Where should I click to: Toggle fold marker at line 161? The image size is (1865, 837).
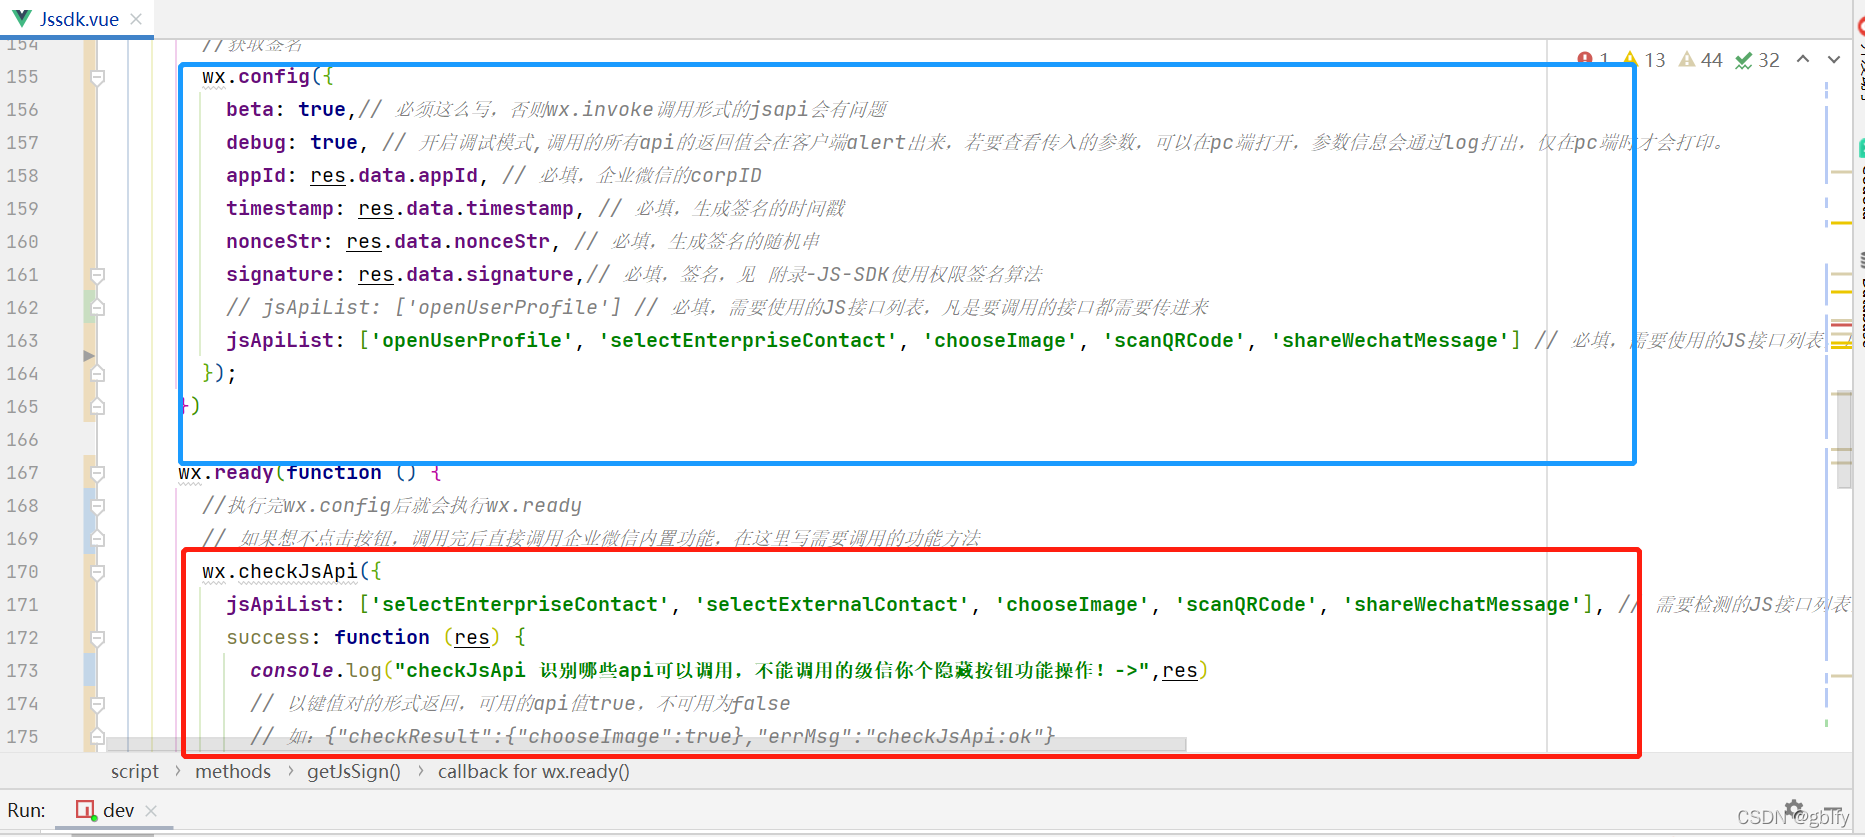click(97, 275)
